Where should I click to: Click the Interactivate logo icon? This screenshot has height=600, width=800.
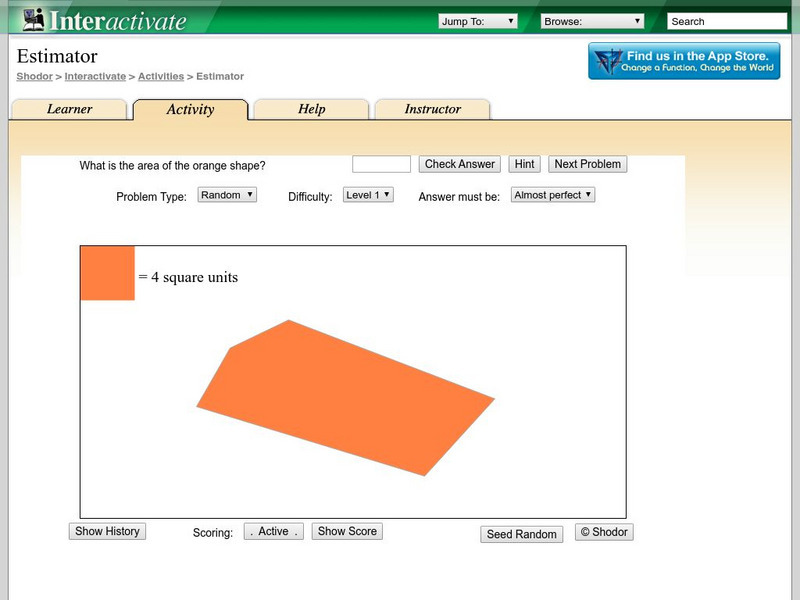(x=33, y=19)
